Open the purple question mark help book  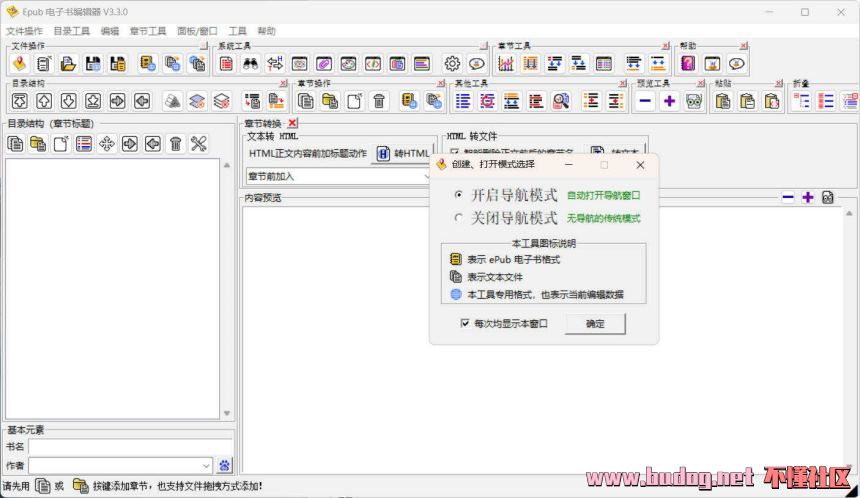click(688, 64)
